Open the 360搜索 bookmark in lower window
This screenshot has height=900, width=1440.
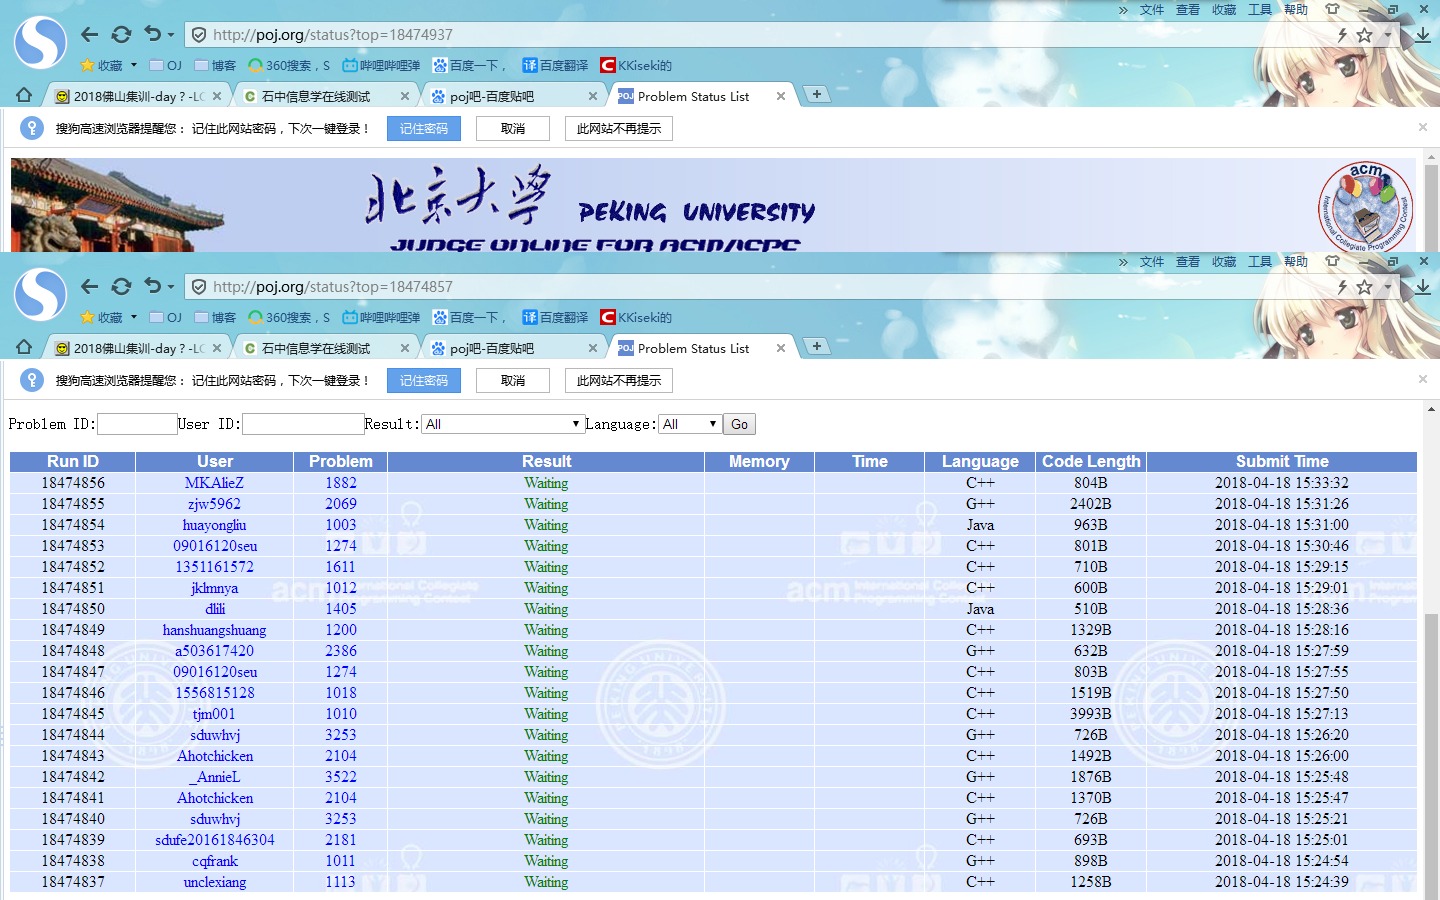(x=289, y=318)
